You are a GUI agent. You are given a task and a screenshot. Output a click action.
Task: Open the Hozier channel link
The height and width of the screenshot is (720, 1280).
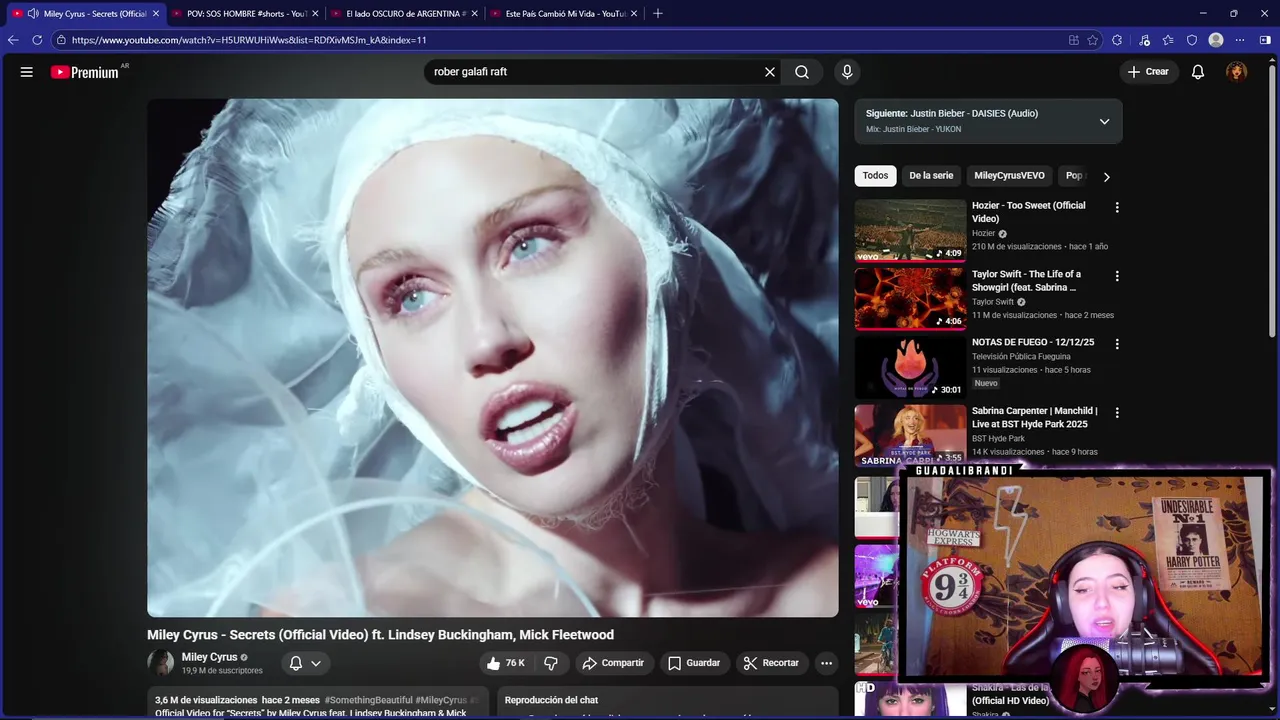(x=984, y=233)
